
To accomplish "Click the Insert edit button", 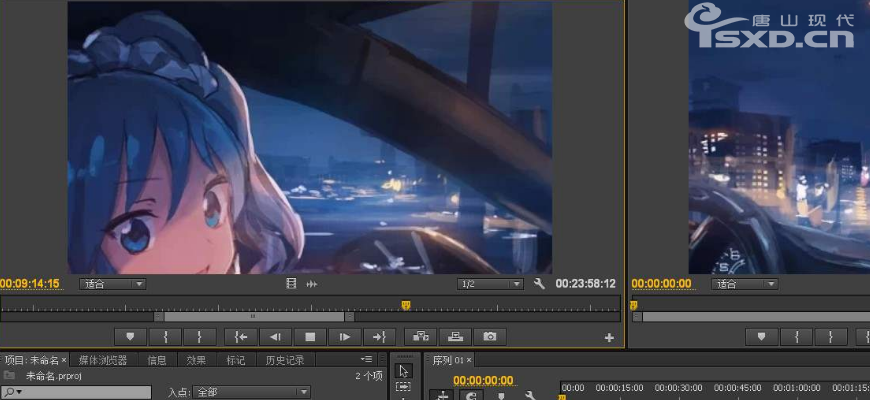I will (x=421, y=336).
